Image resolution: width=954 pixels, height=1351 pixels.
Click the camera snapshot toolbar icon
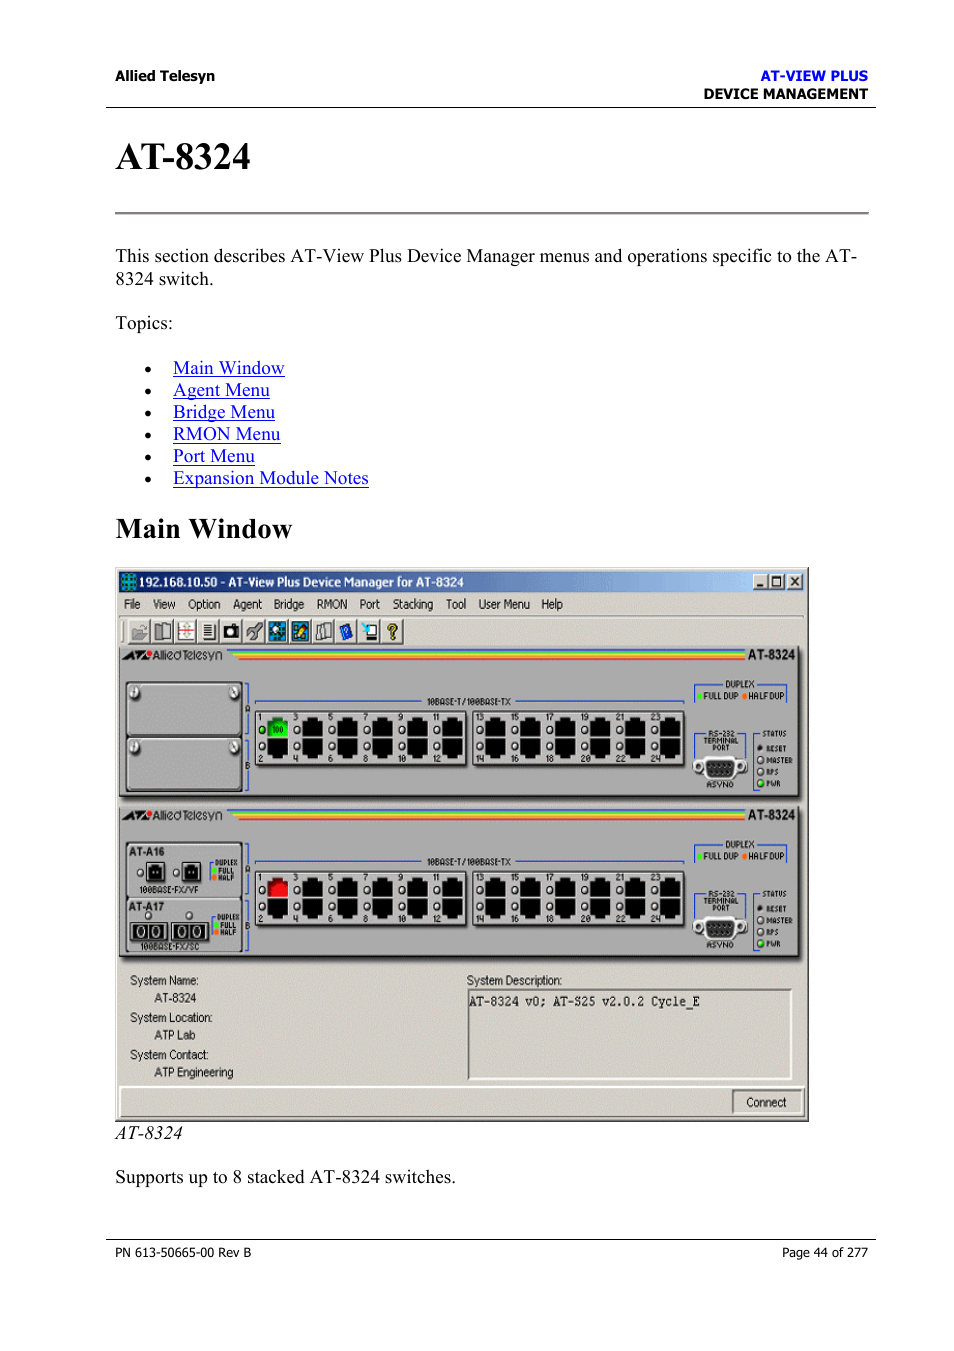tap(232, 632)
